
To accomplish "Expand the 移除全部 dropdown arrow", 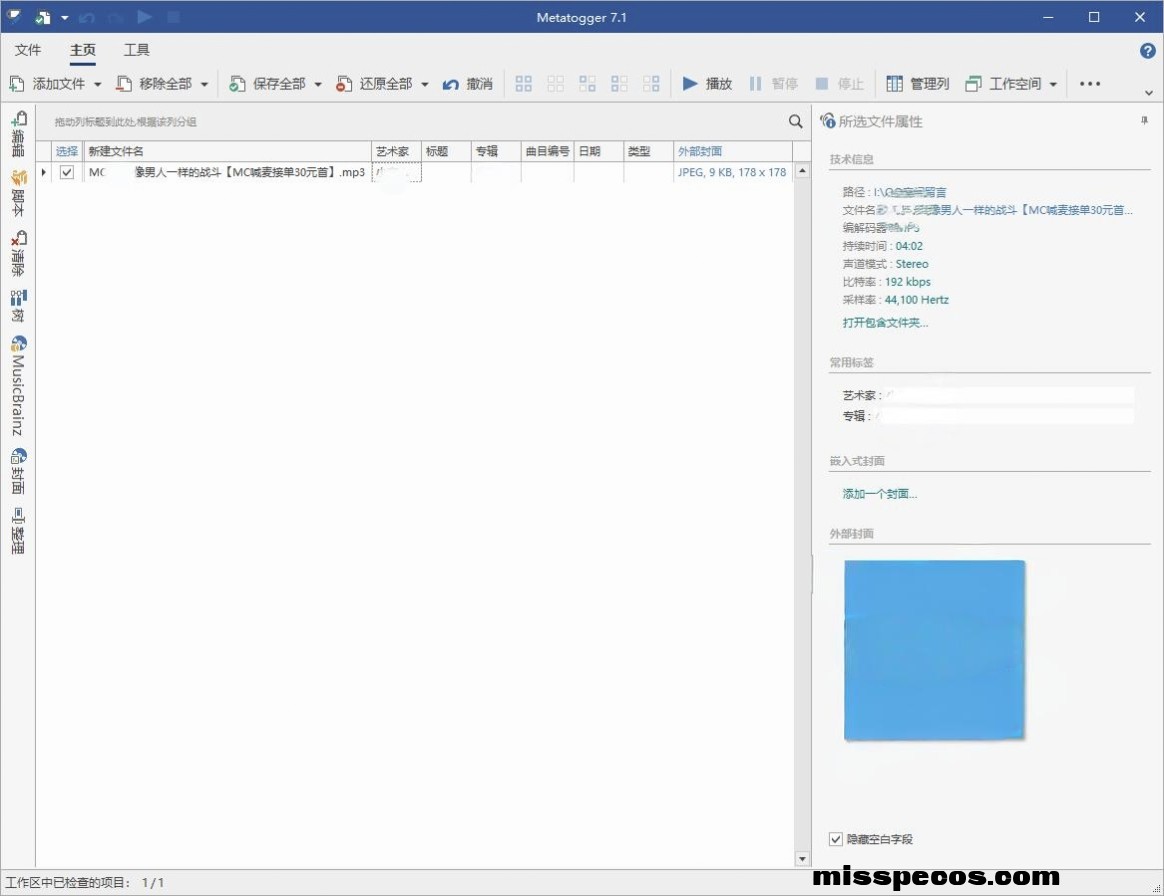I will [204, 84].
